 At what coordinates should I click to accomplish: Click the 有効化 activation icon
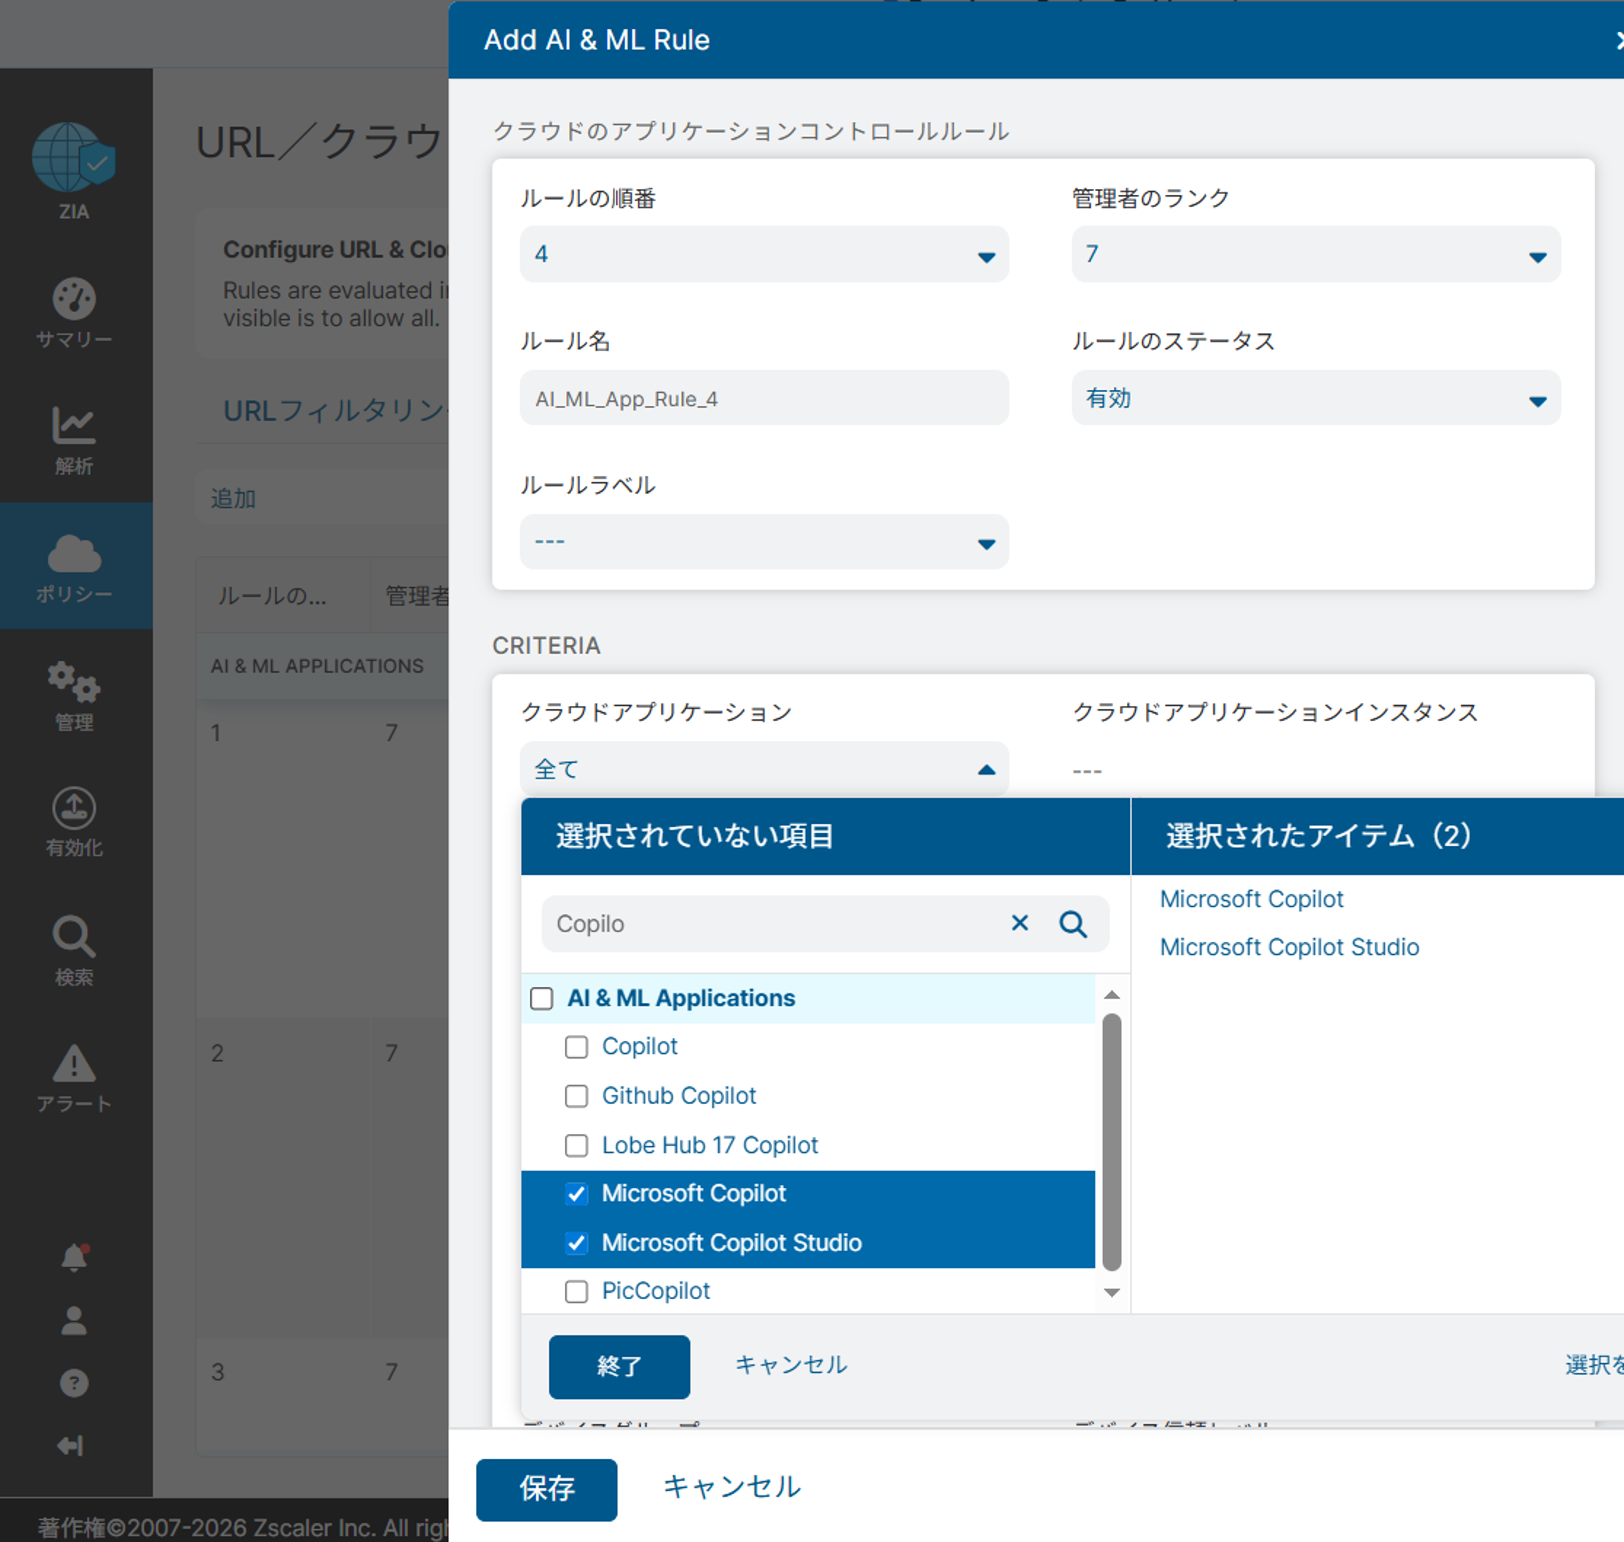(74, 808)
